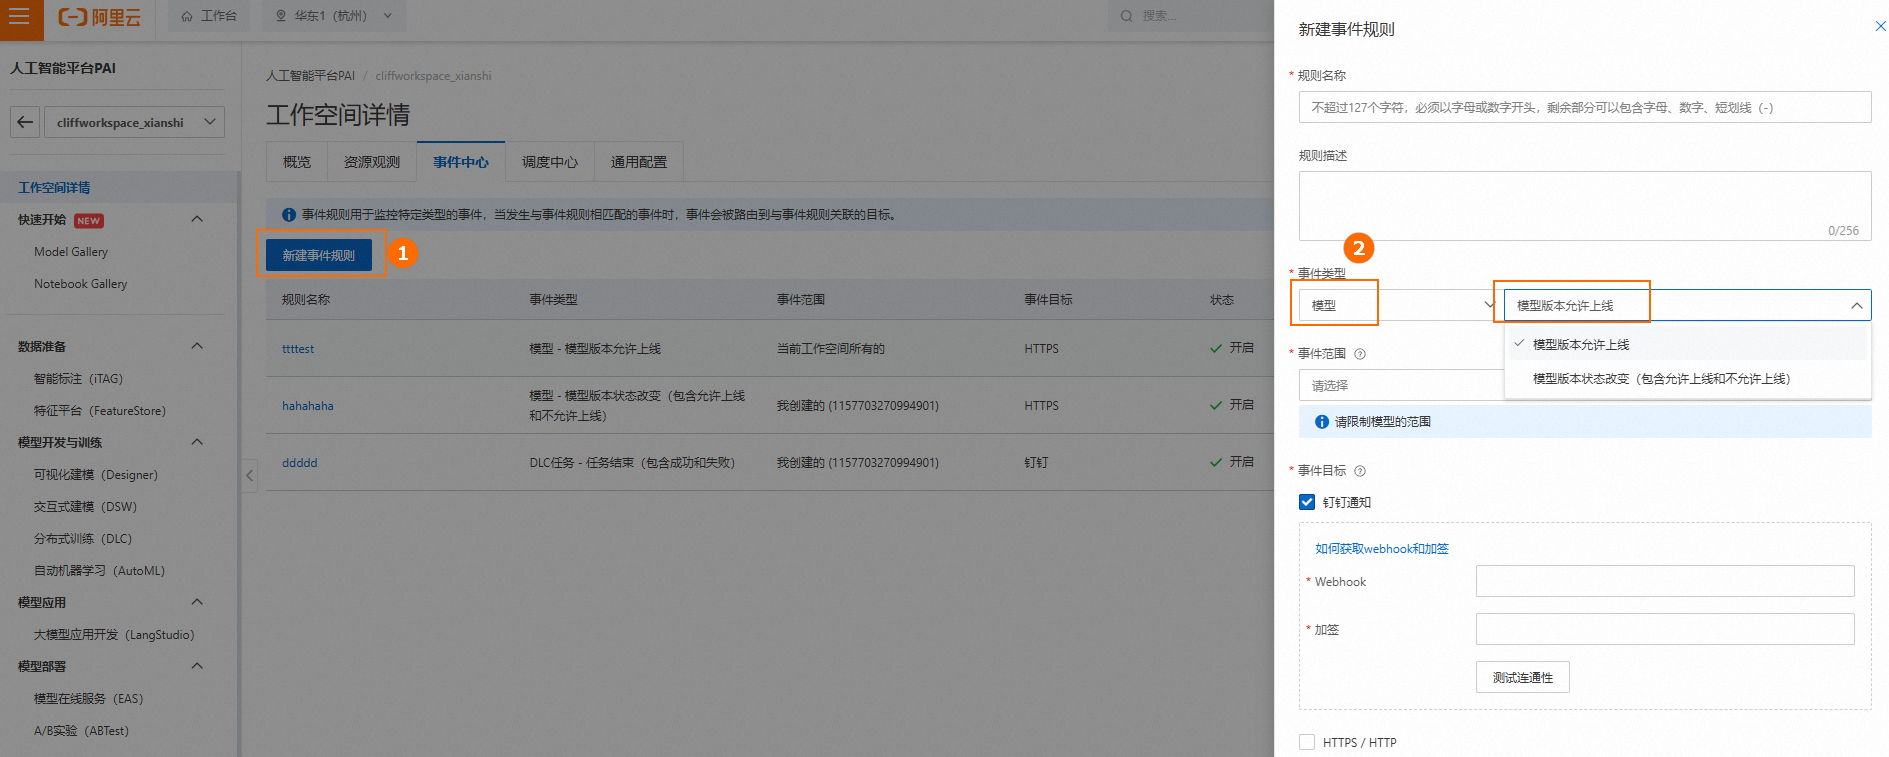The width and height of the screenshot is (1889, 757).
Task: Click the 开启 status in ttttest row
Action: [1232, 348]
